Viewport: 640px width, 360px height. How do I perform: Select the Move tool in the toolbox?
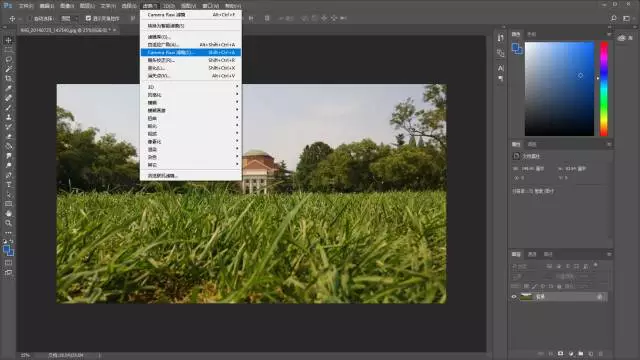[x=8, y=40]
